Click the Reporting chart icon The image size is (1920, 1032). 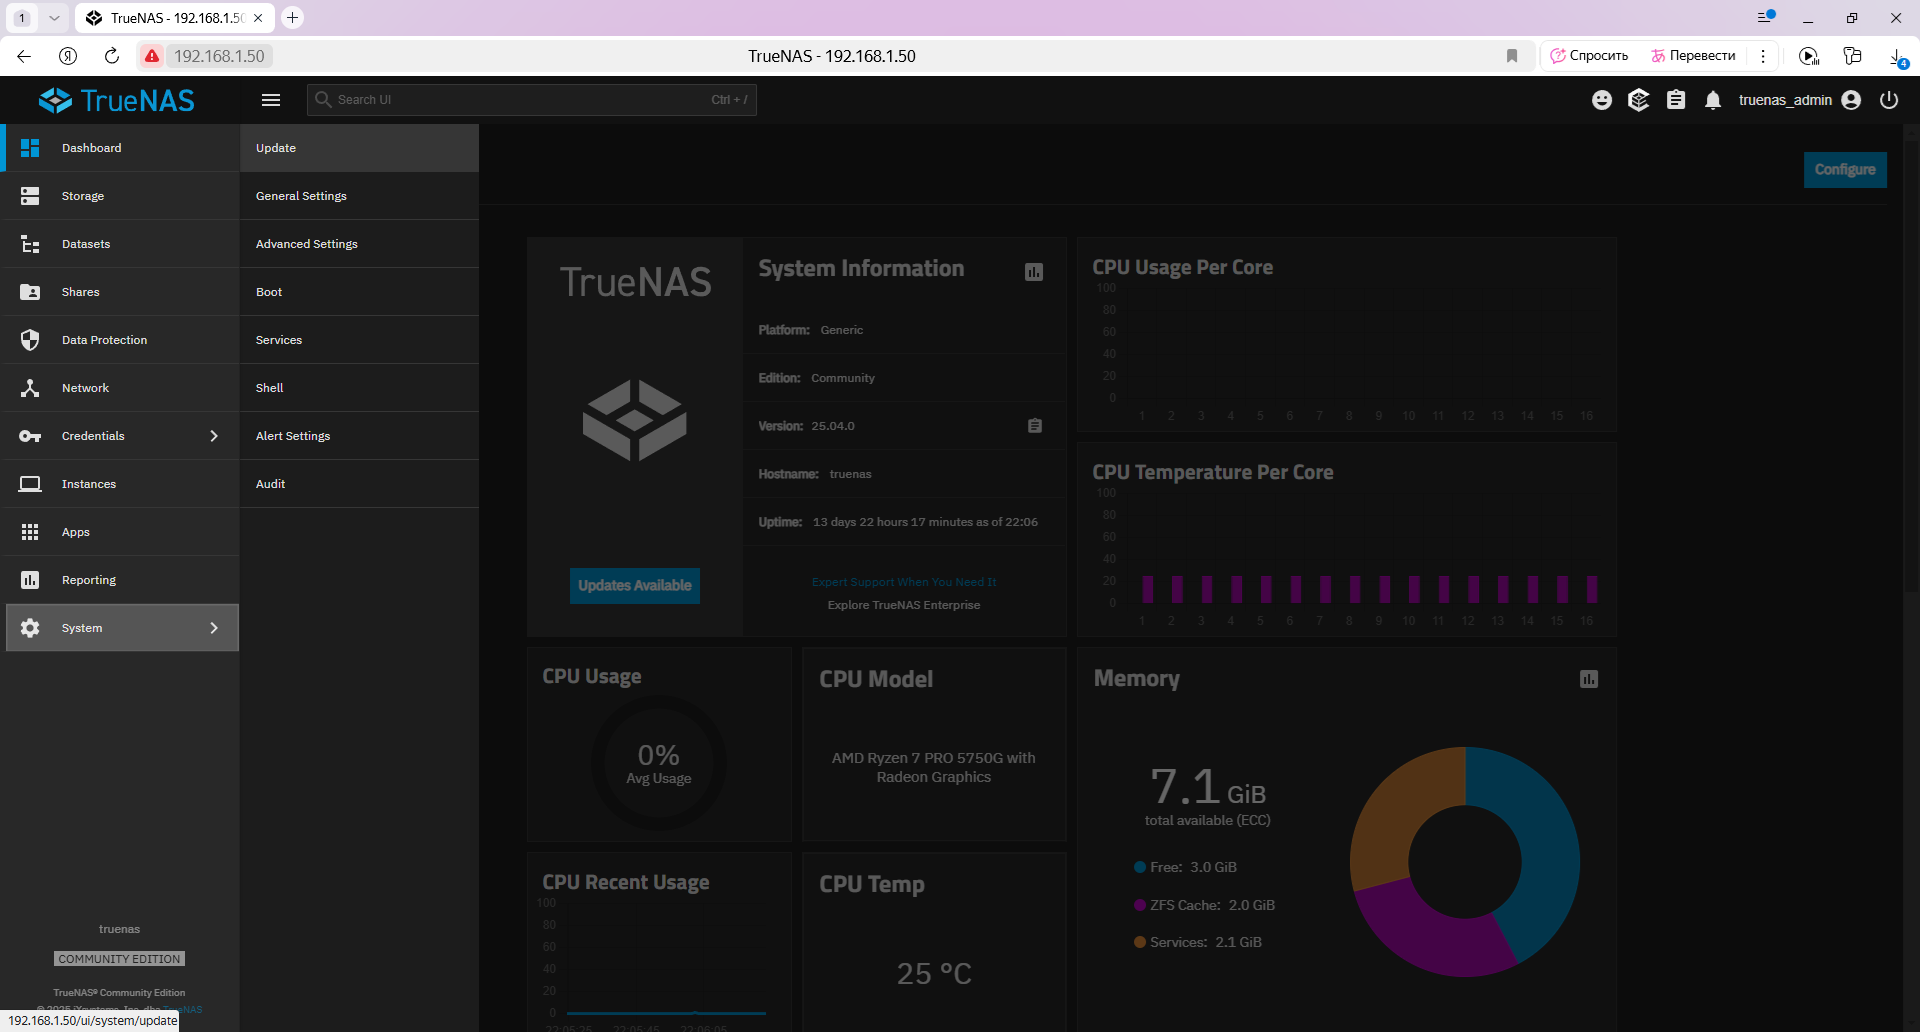coord(30,580)
